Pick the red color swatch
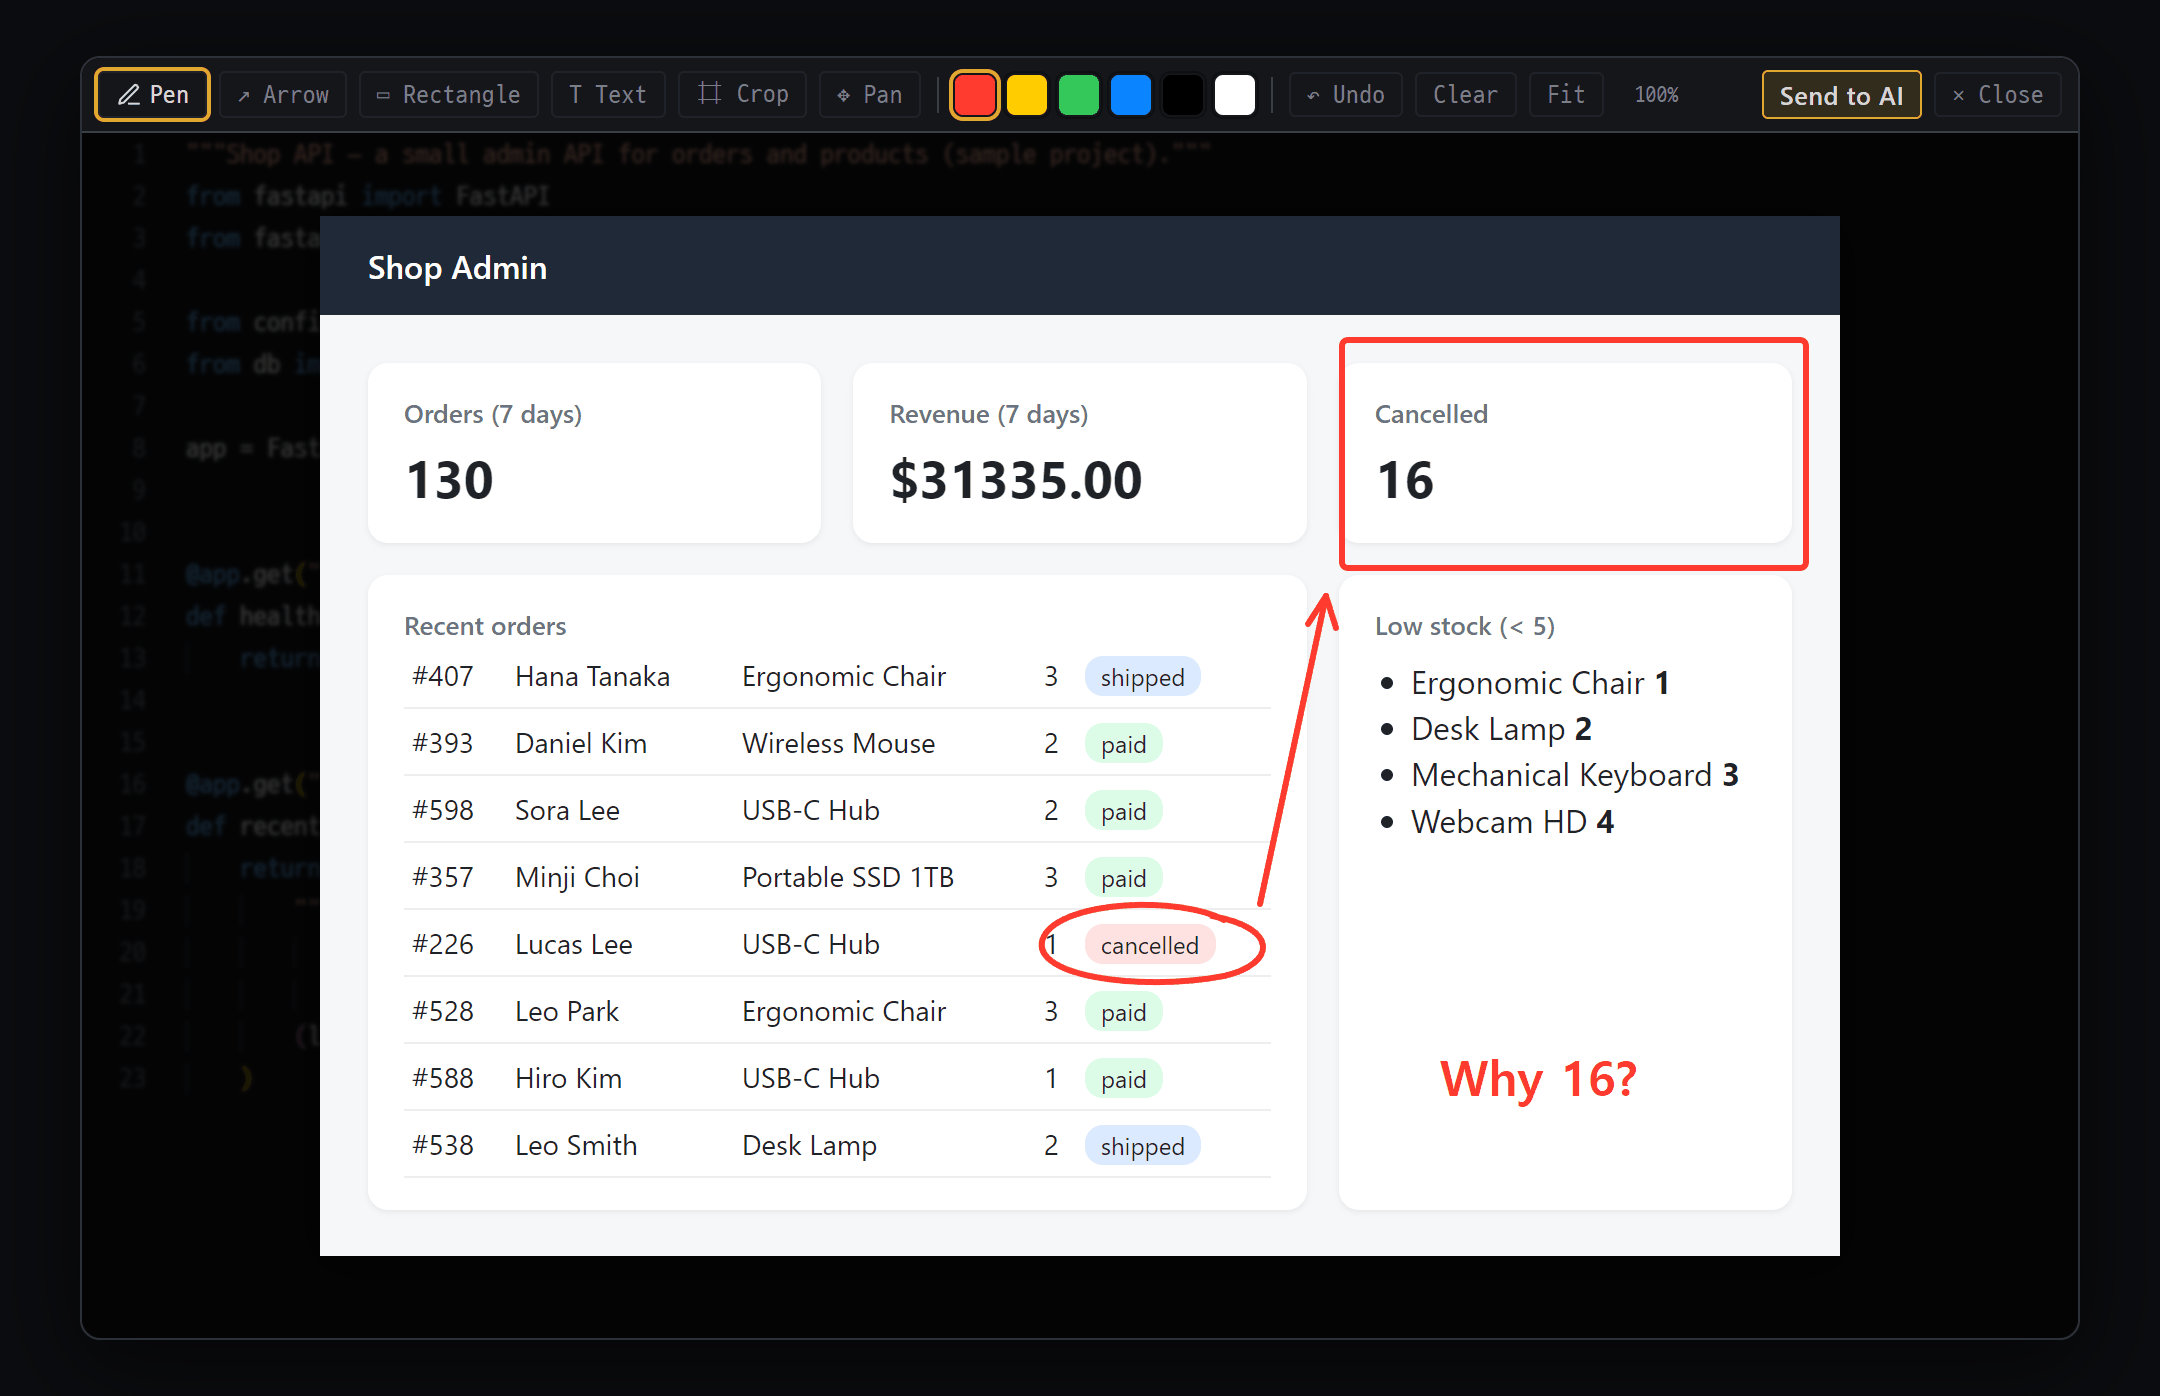Screen dimensions: 2160x1396 click(975, 95)
